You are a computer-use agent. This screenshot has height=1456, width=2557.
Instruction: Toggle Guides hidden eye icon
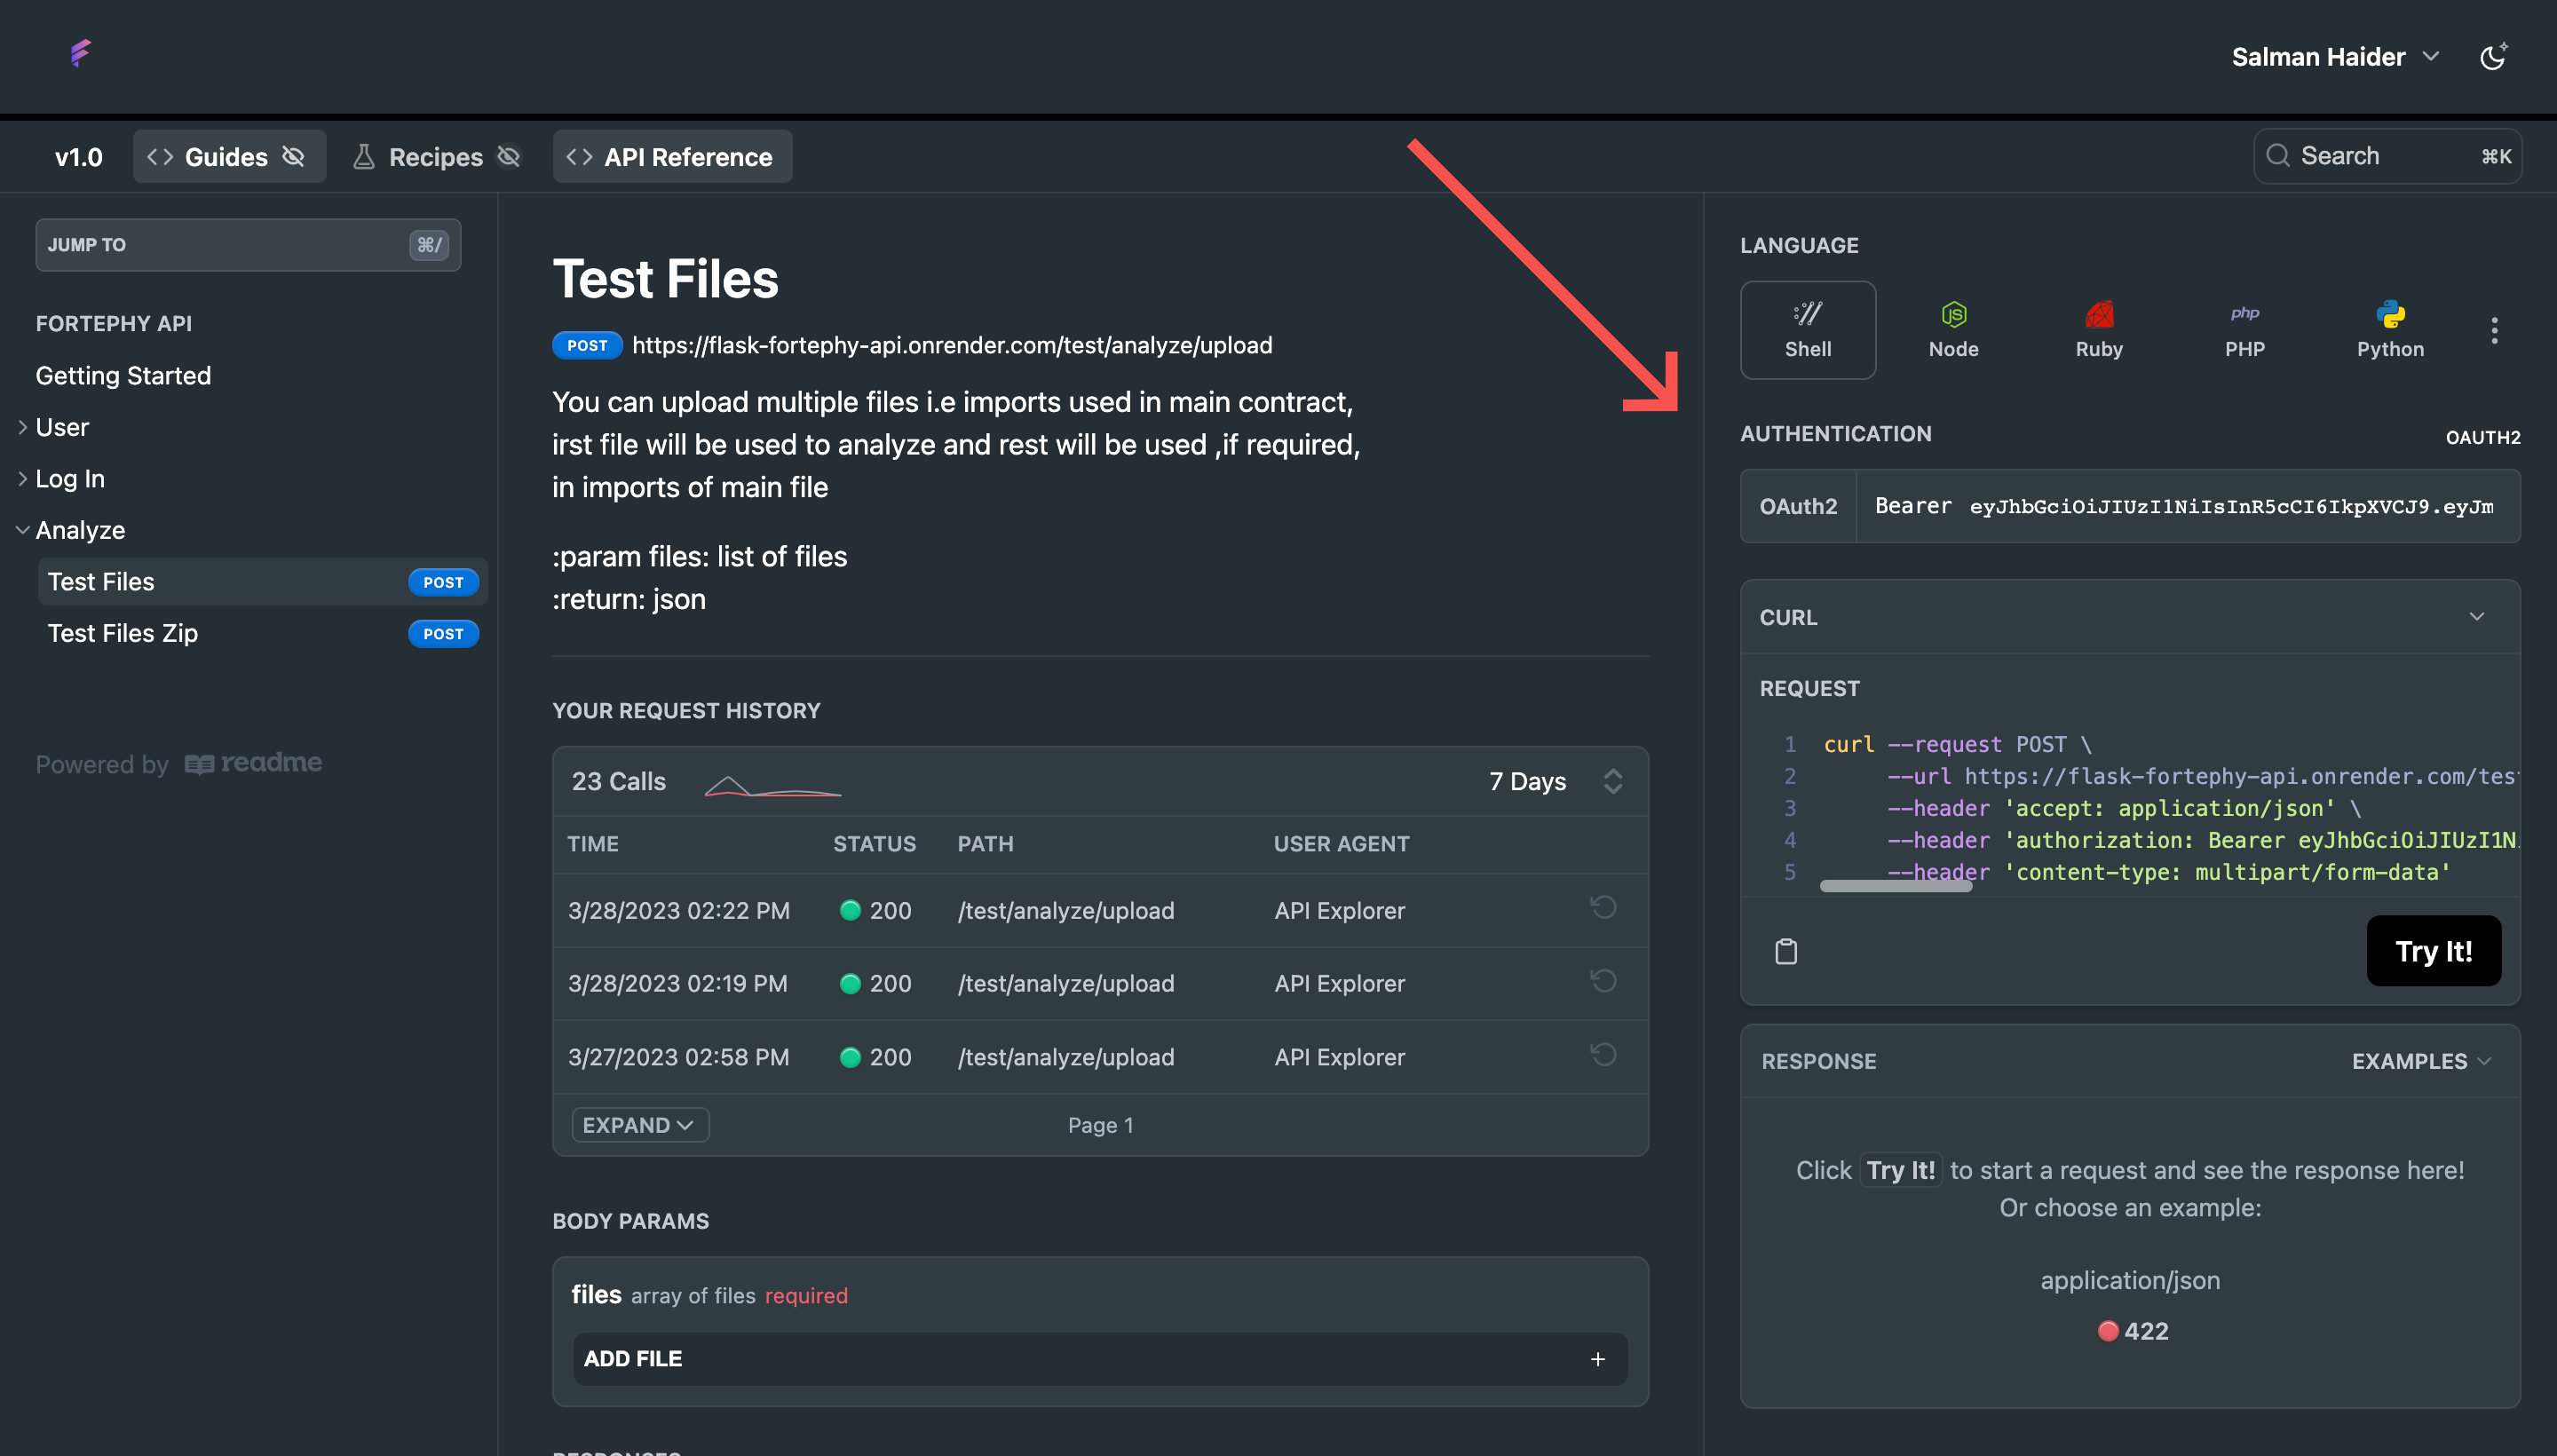[293, 156]
